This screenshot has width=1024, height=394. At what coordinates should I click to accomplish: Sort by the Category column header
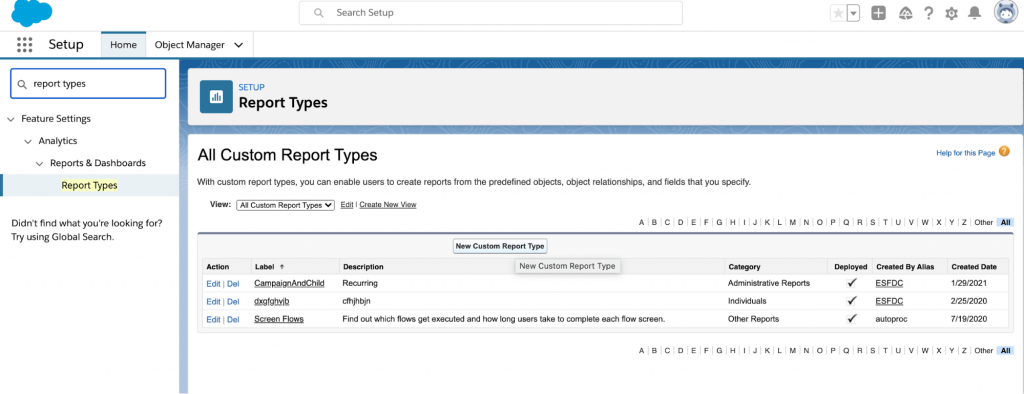(x=744, y=267)
